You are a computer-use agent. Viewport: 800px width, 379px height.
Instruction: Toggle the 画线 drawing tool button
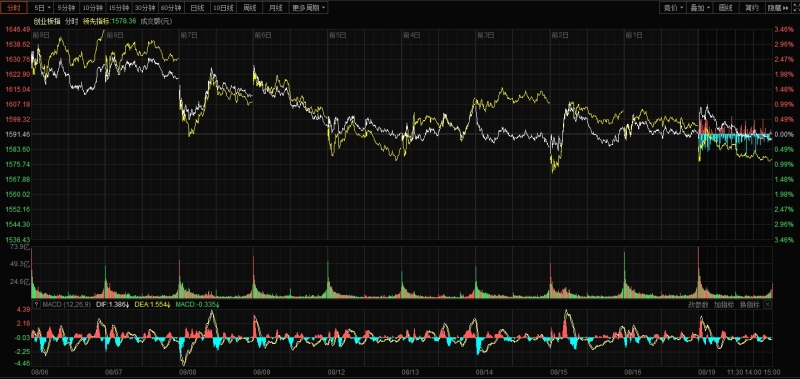pos(726,8)
